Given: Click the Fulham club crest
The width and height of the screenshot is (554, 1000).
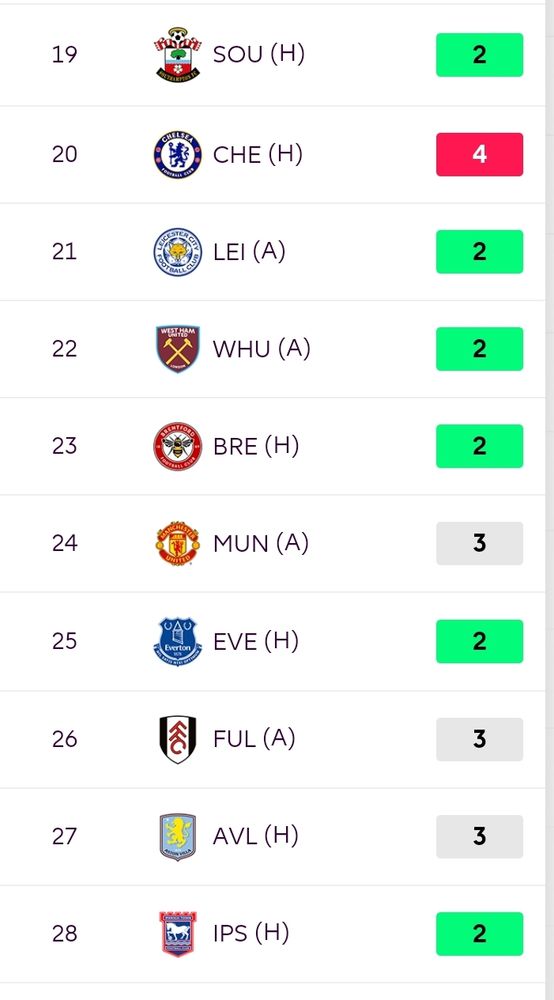Looking at the screenshot, I should [178, 739].
